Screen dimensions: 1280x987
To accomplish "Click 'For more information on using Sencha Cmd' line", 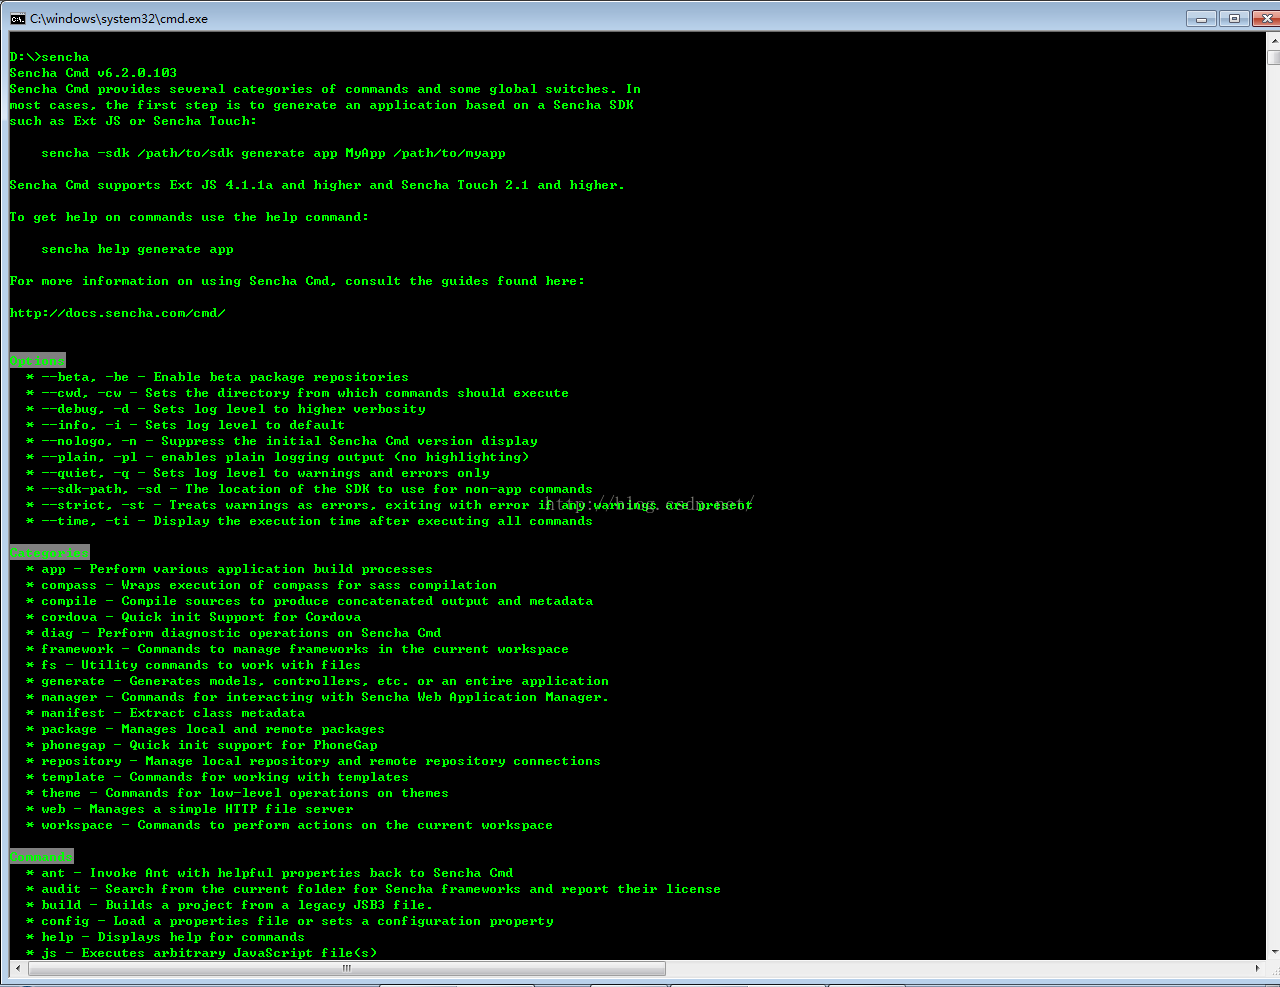I will 297,281.
